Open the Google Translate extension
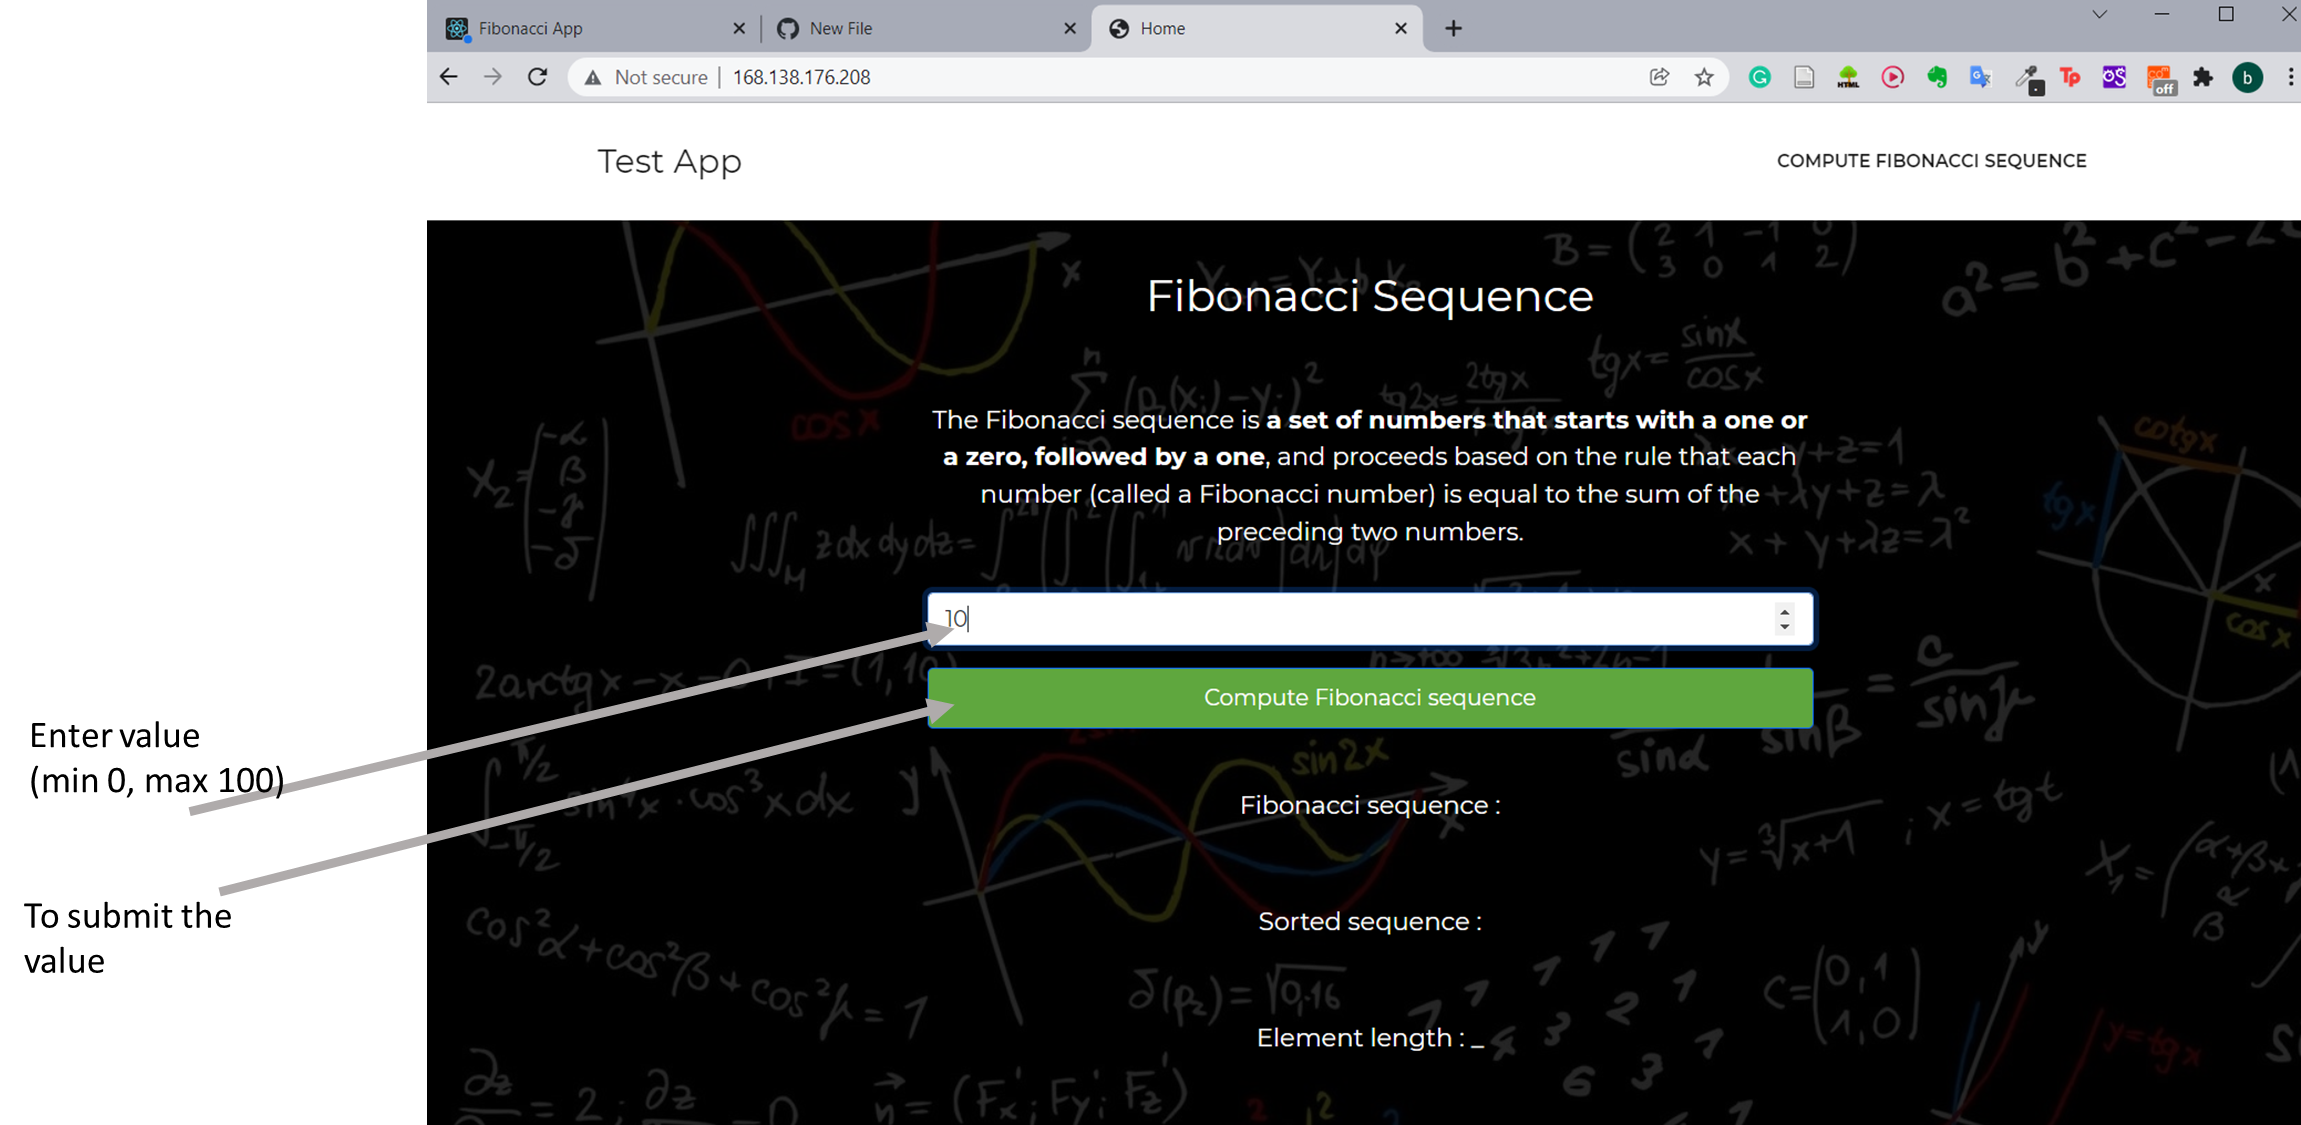Screen dimensions: 2301x1125 1981,77
